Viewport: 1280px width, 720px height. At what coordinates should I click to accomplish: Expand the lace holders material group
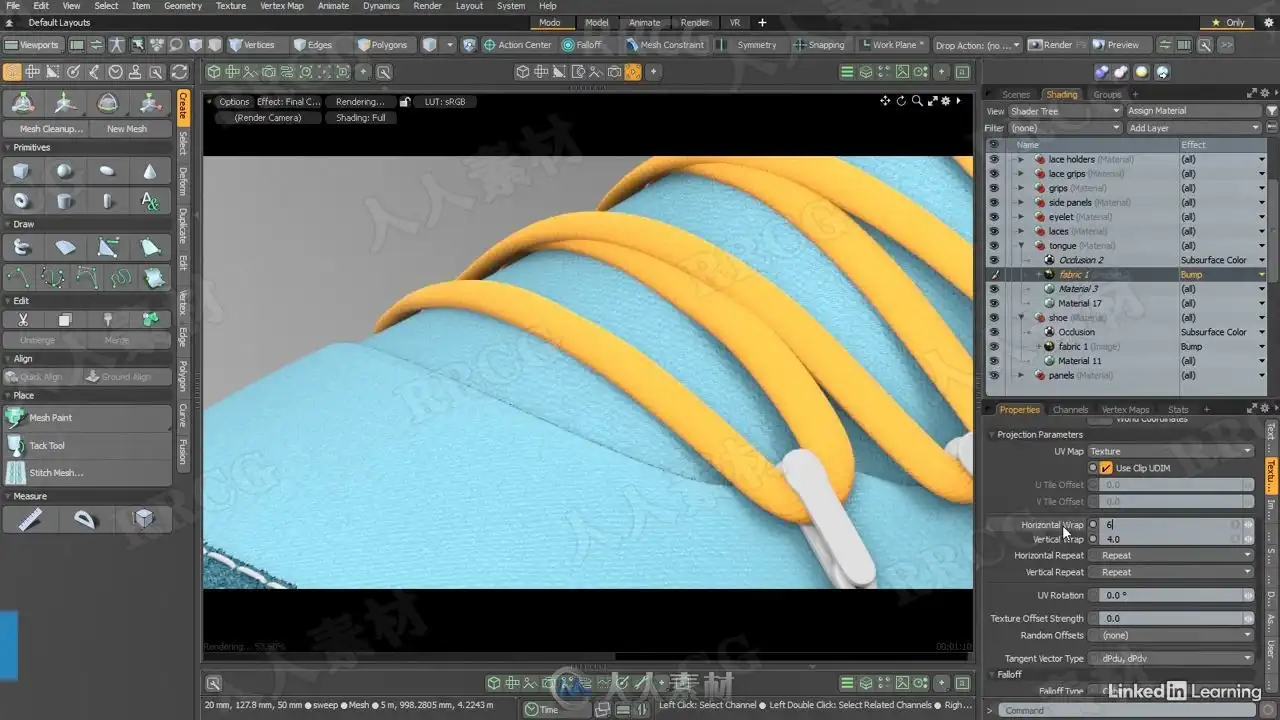[1021, 159]
